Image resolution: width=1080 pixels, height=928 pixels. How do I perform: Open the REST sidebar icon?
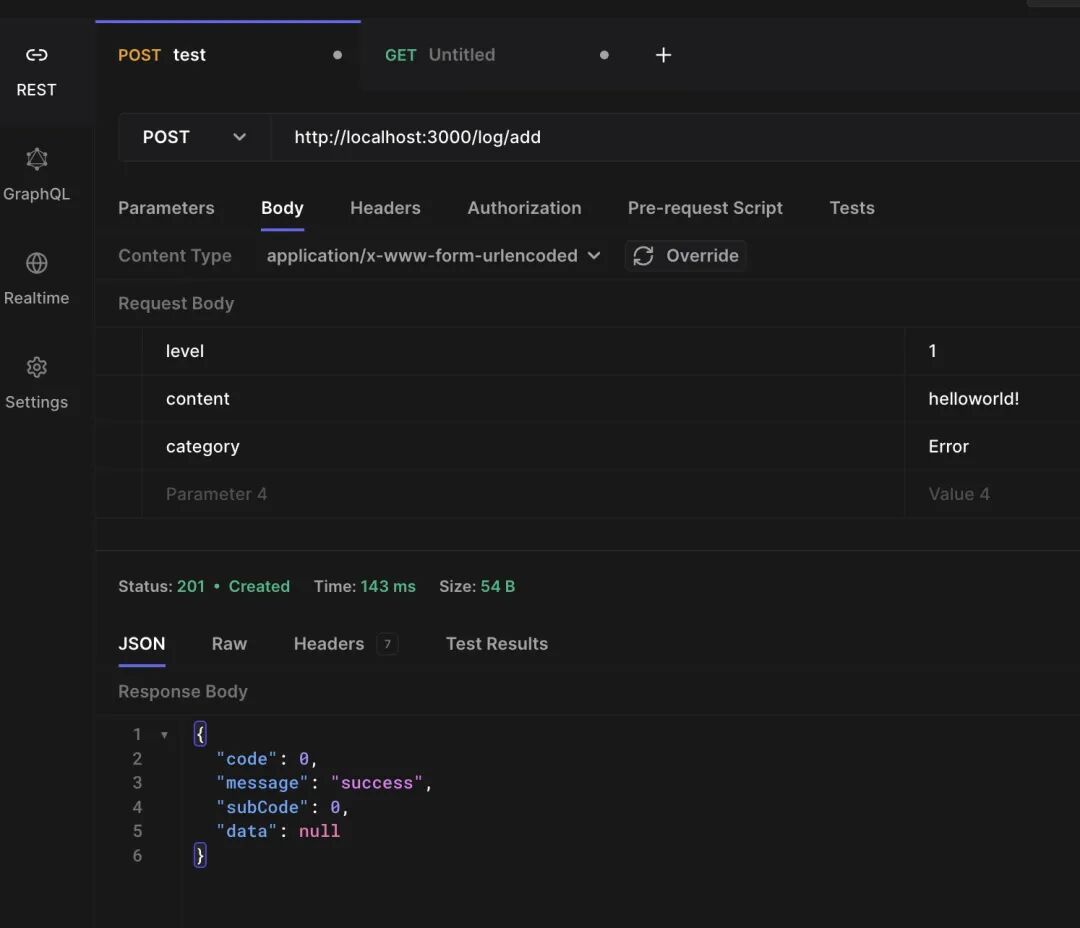(37, 55)
